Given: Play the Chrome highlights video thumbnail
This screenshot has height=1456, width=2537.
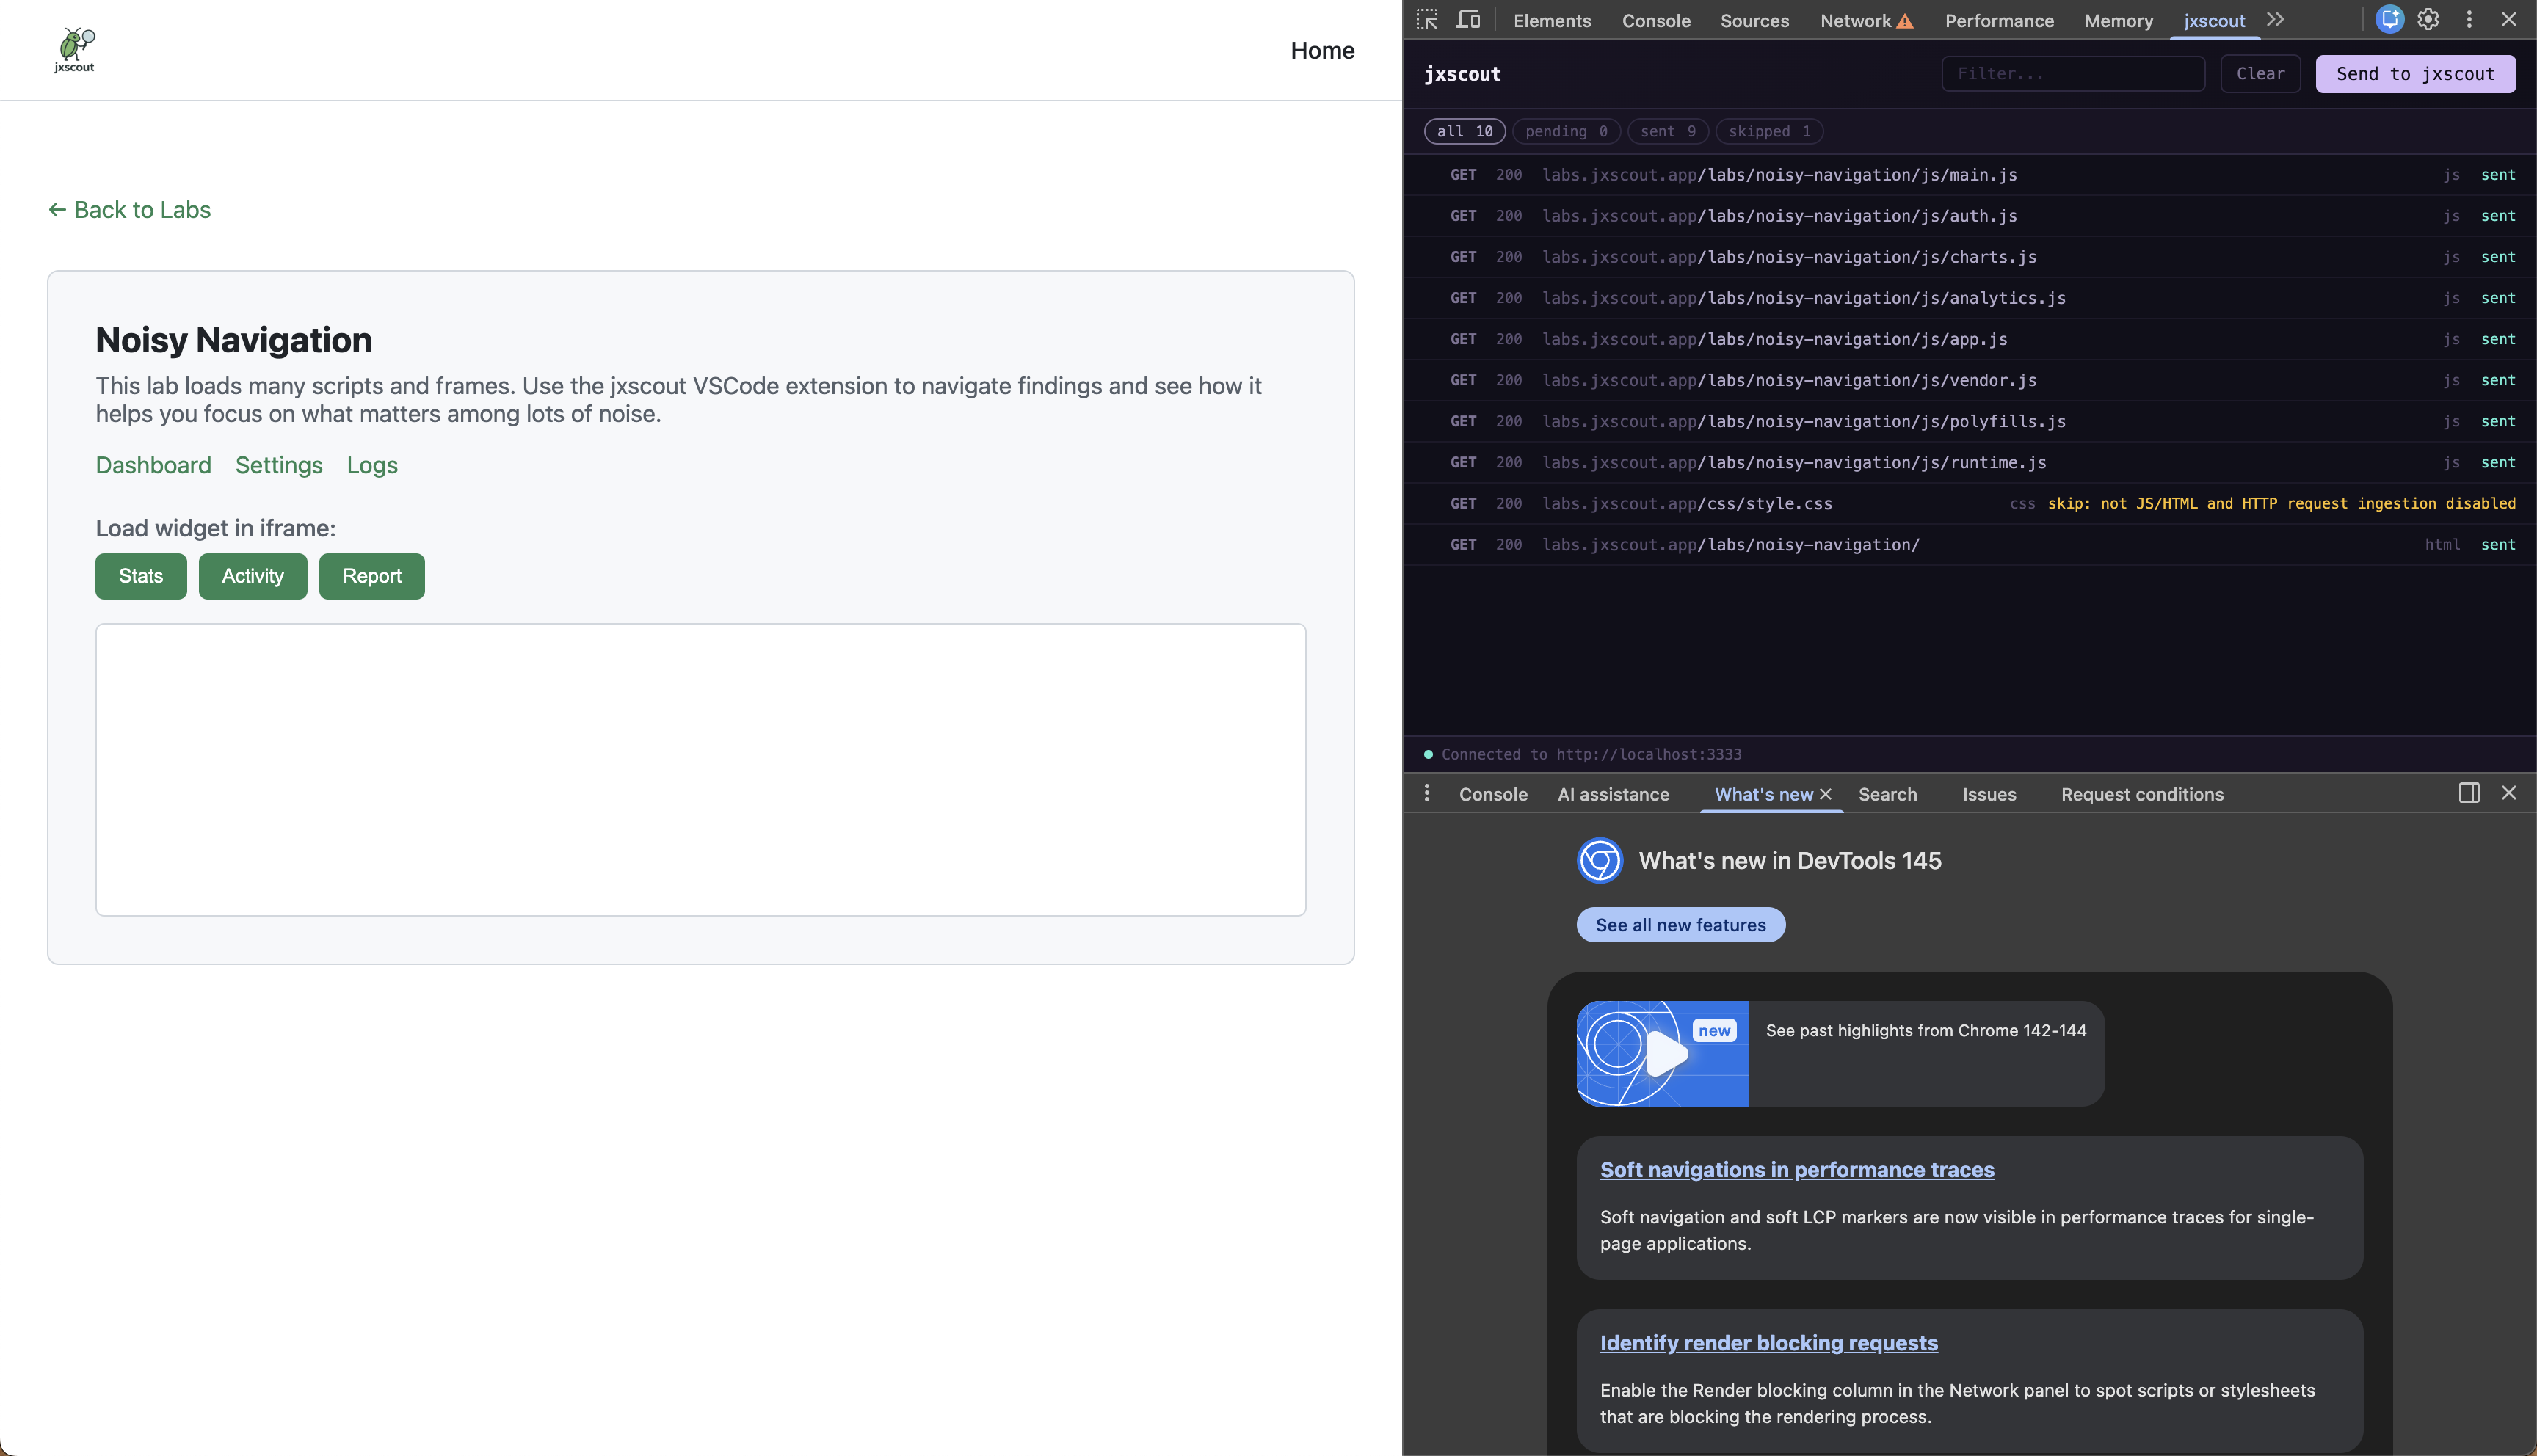Looking at the screenshot, I should [x=1663, y=1053].
